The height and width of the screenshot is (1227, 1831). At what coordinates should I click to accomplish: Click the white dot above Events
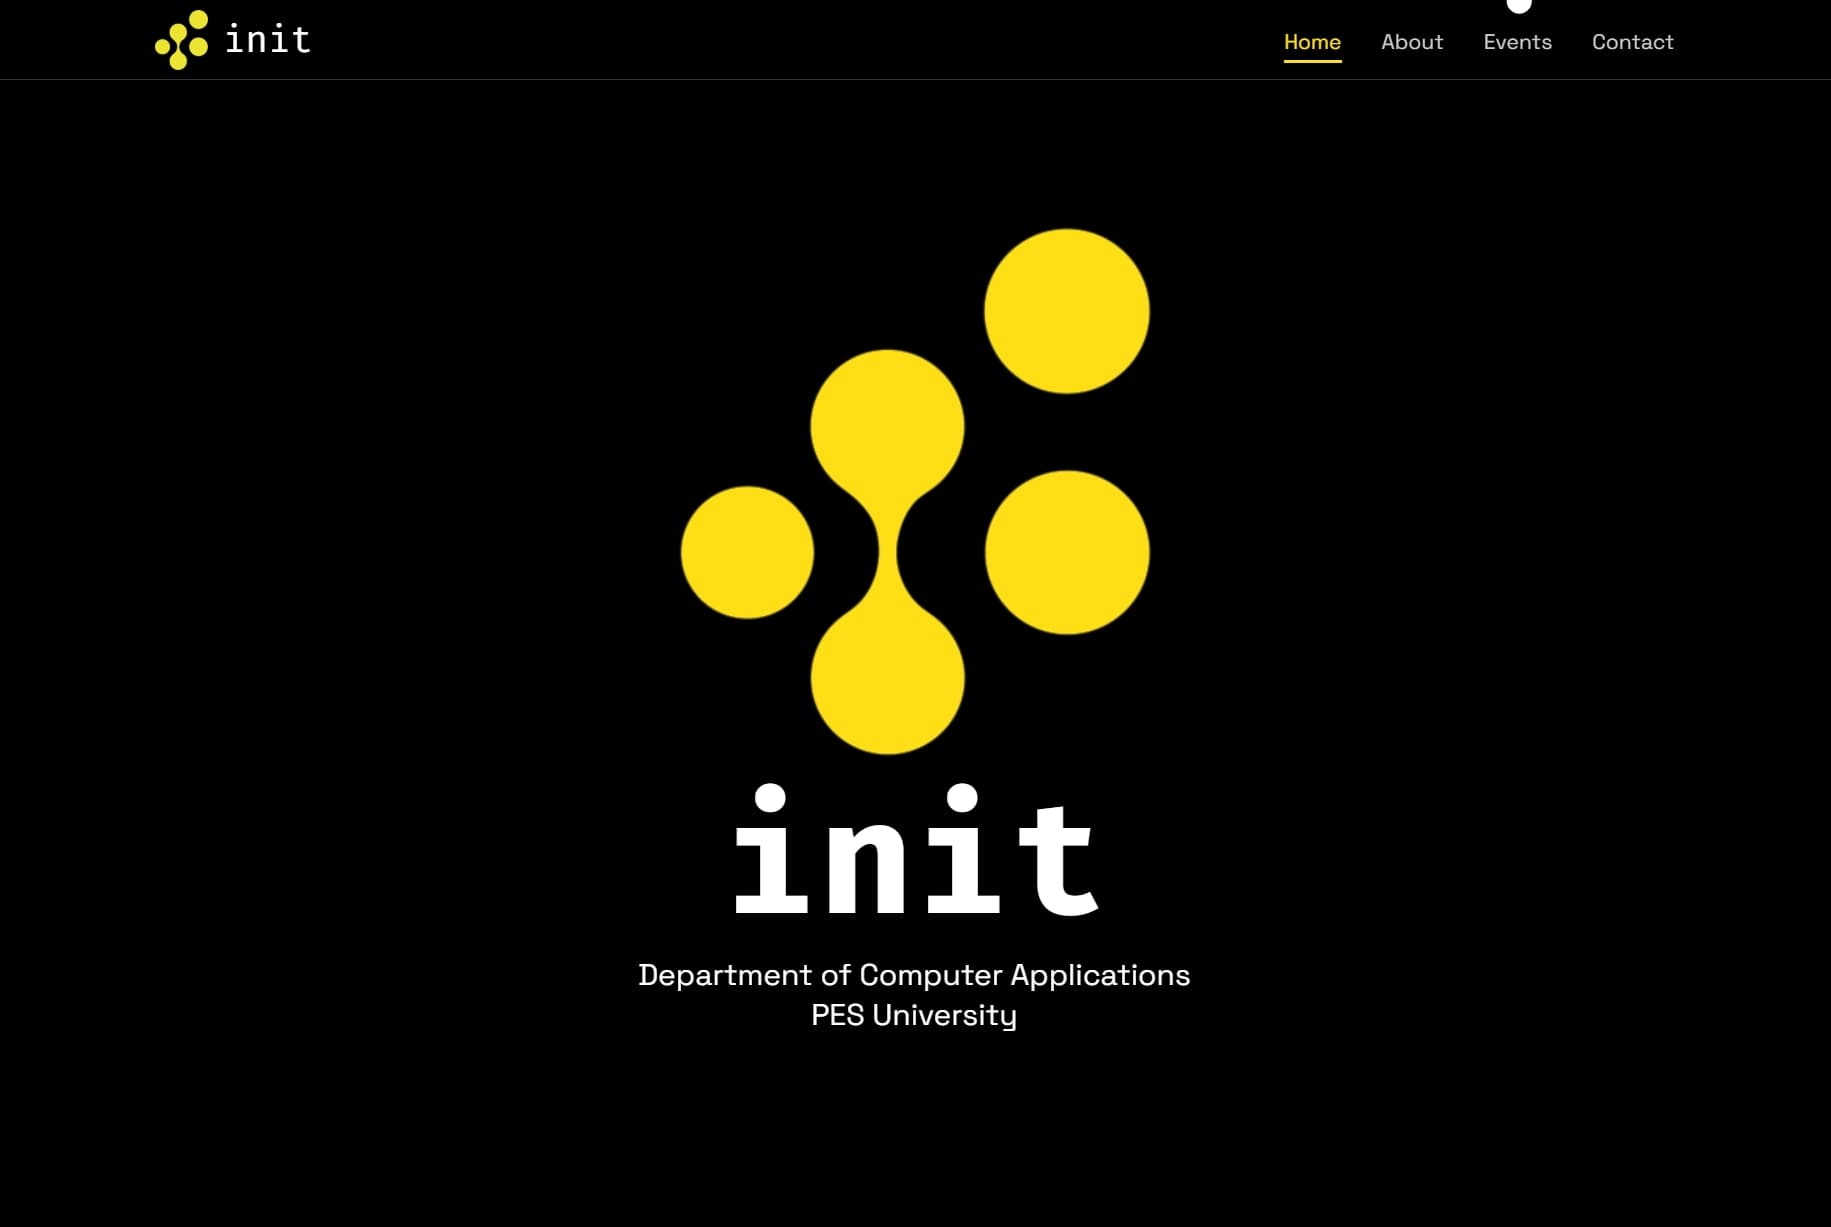[x=1519, y=5]
